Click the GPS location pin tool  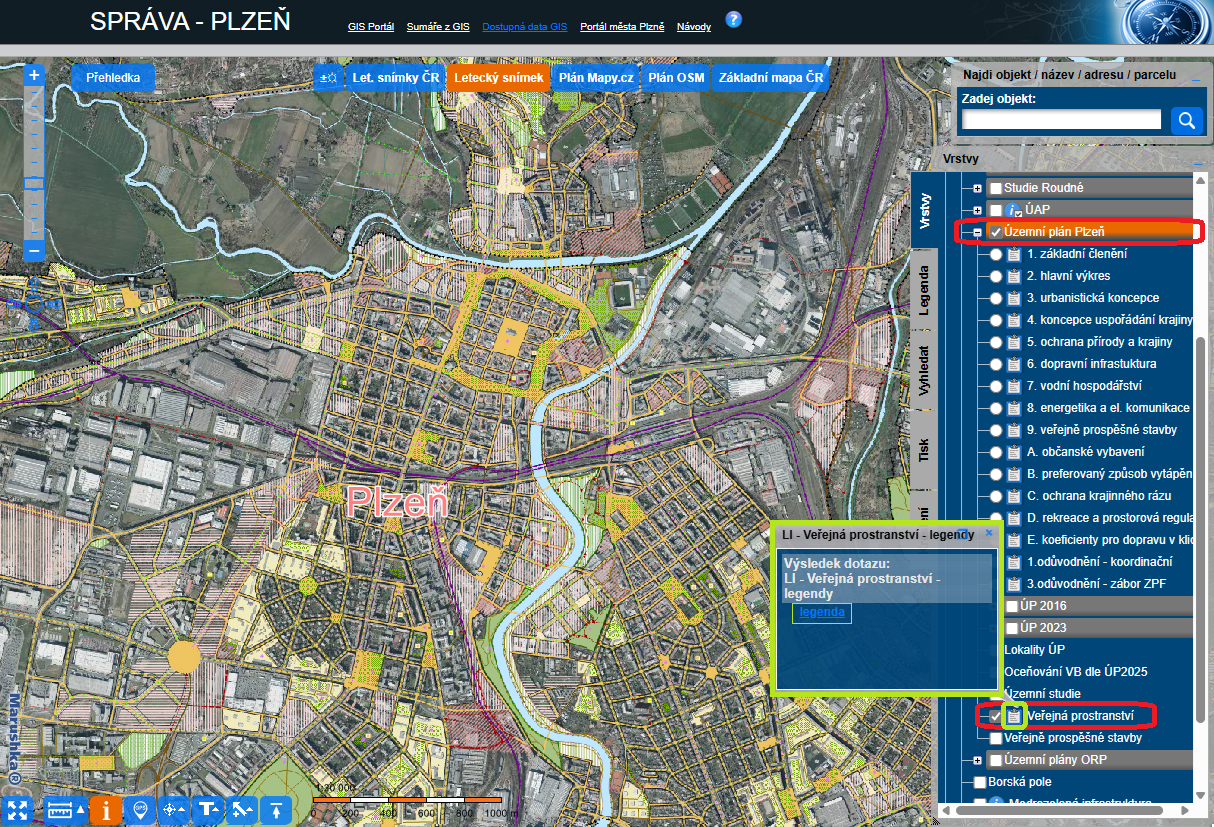(141, 809)
